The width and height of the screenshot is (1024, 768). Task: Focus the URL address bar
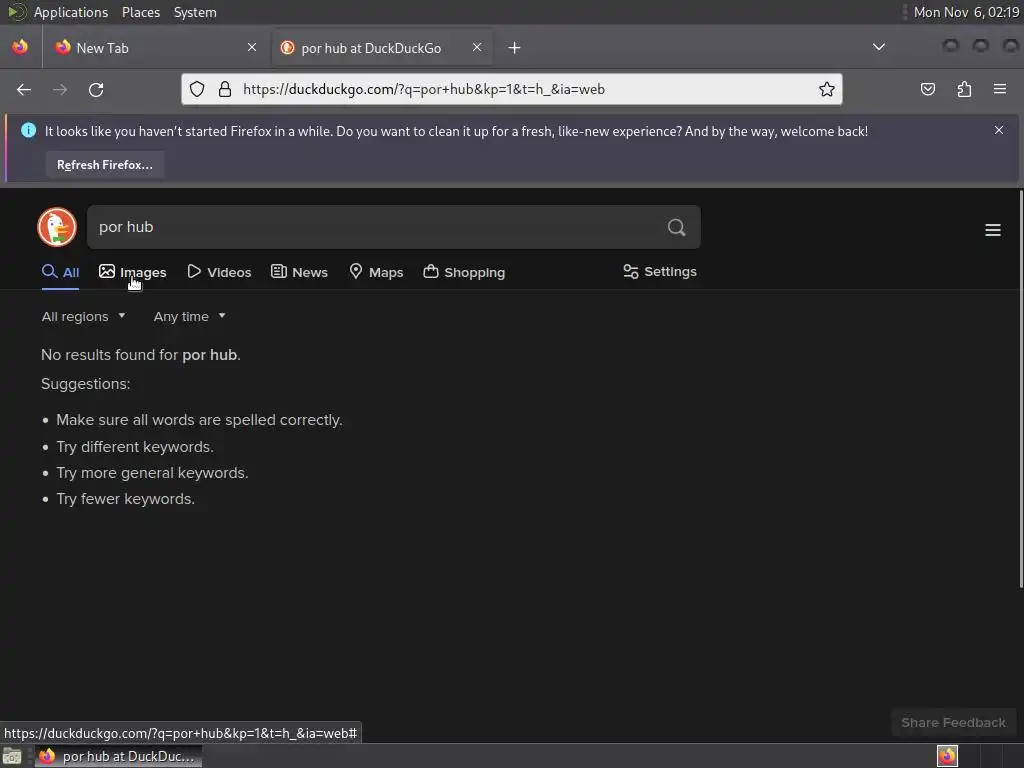coord(512,89)
